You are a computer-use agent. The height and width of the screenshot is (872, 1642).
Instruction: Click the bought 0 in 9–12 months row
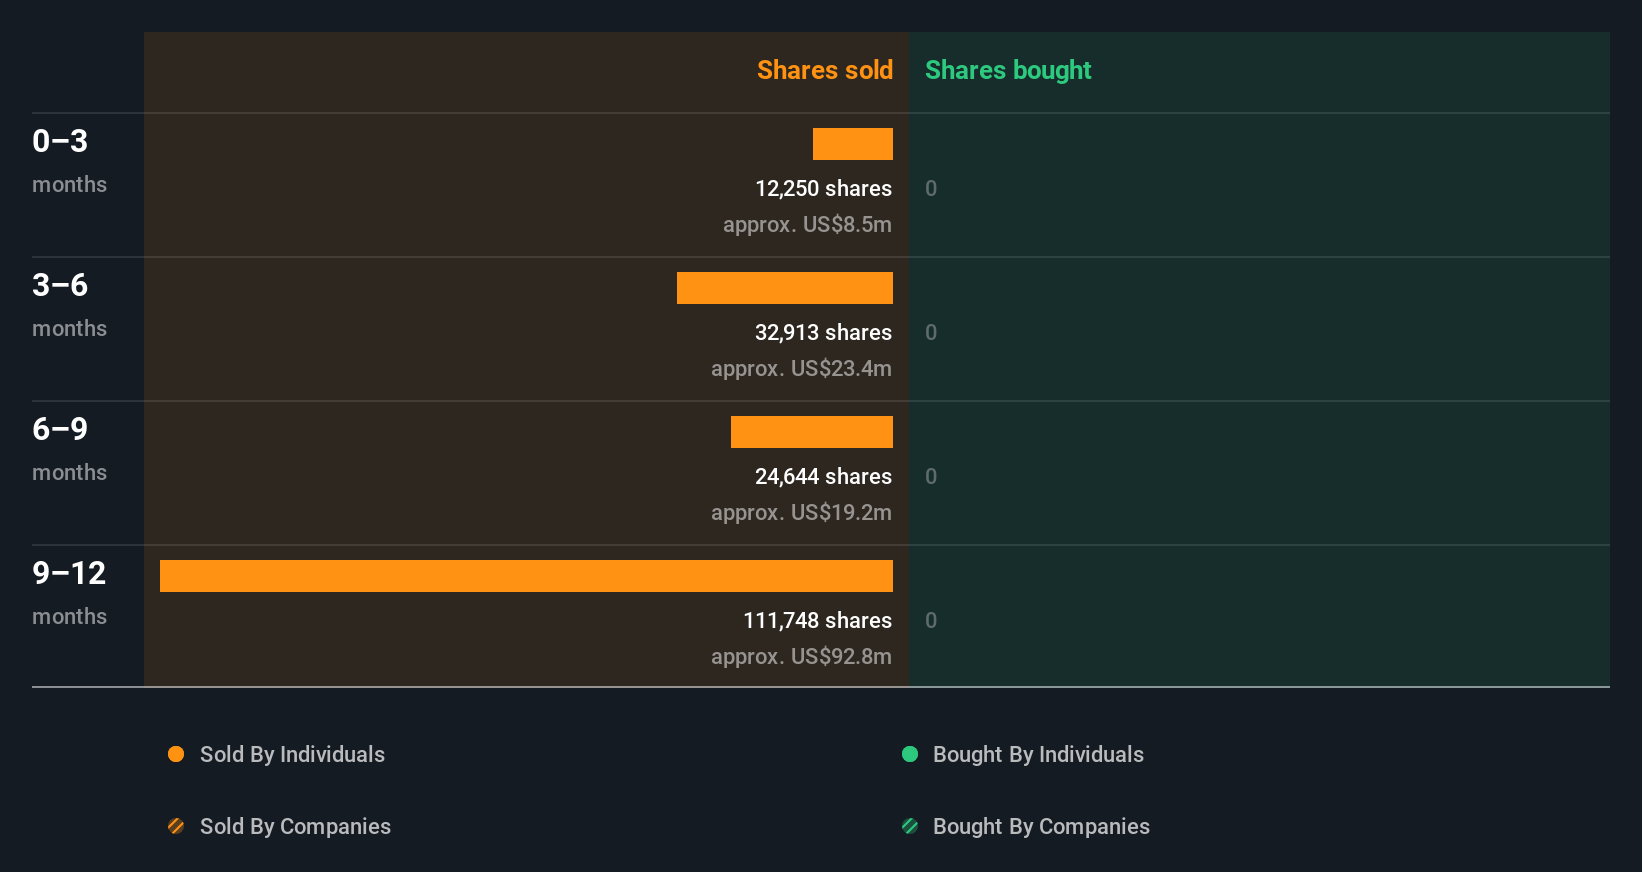tap(931, 620)
